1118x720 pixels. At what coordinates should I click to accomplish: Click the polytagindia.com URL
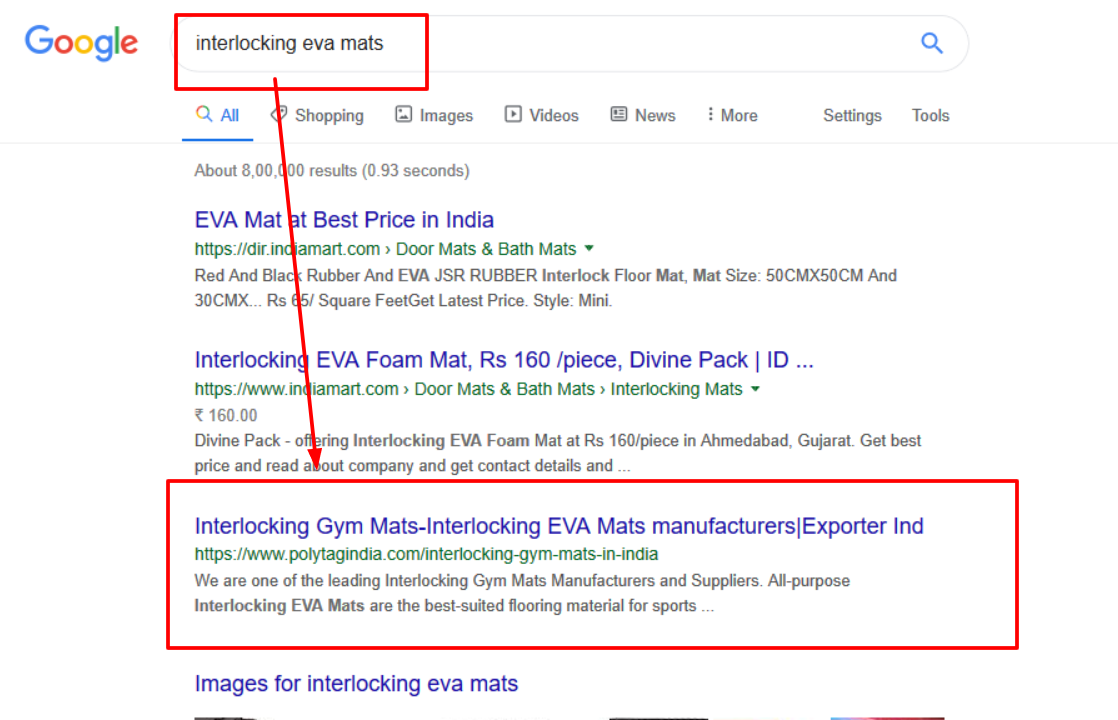click(426, 554)
